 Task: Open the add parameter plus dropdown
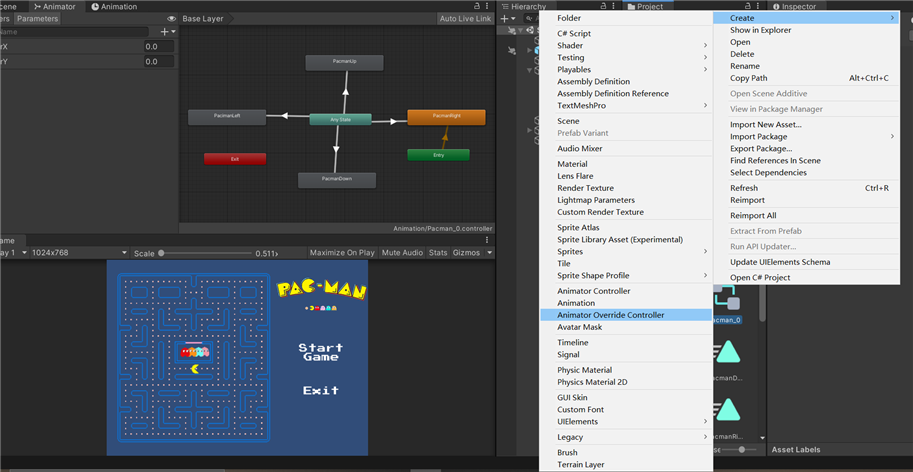pyautogui.click(x=168, y=32)
